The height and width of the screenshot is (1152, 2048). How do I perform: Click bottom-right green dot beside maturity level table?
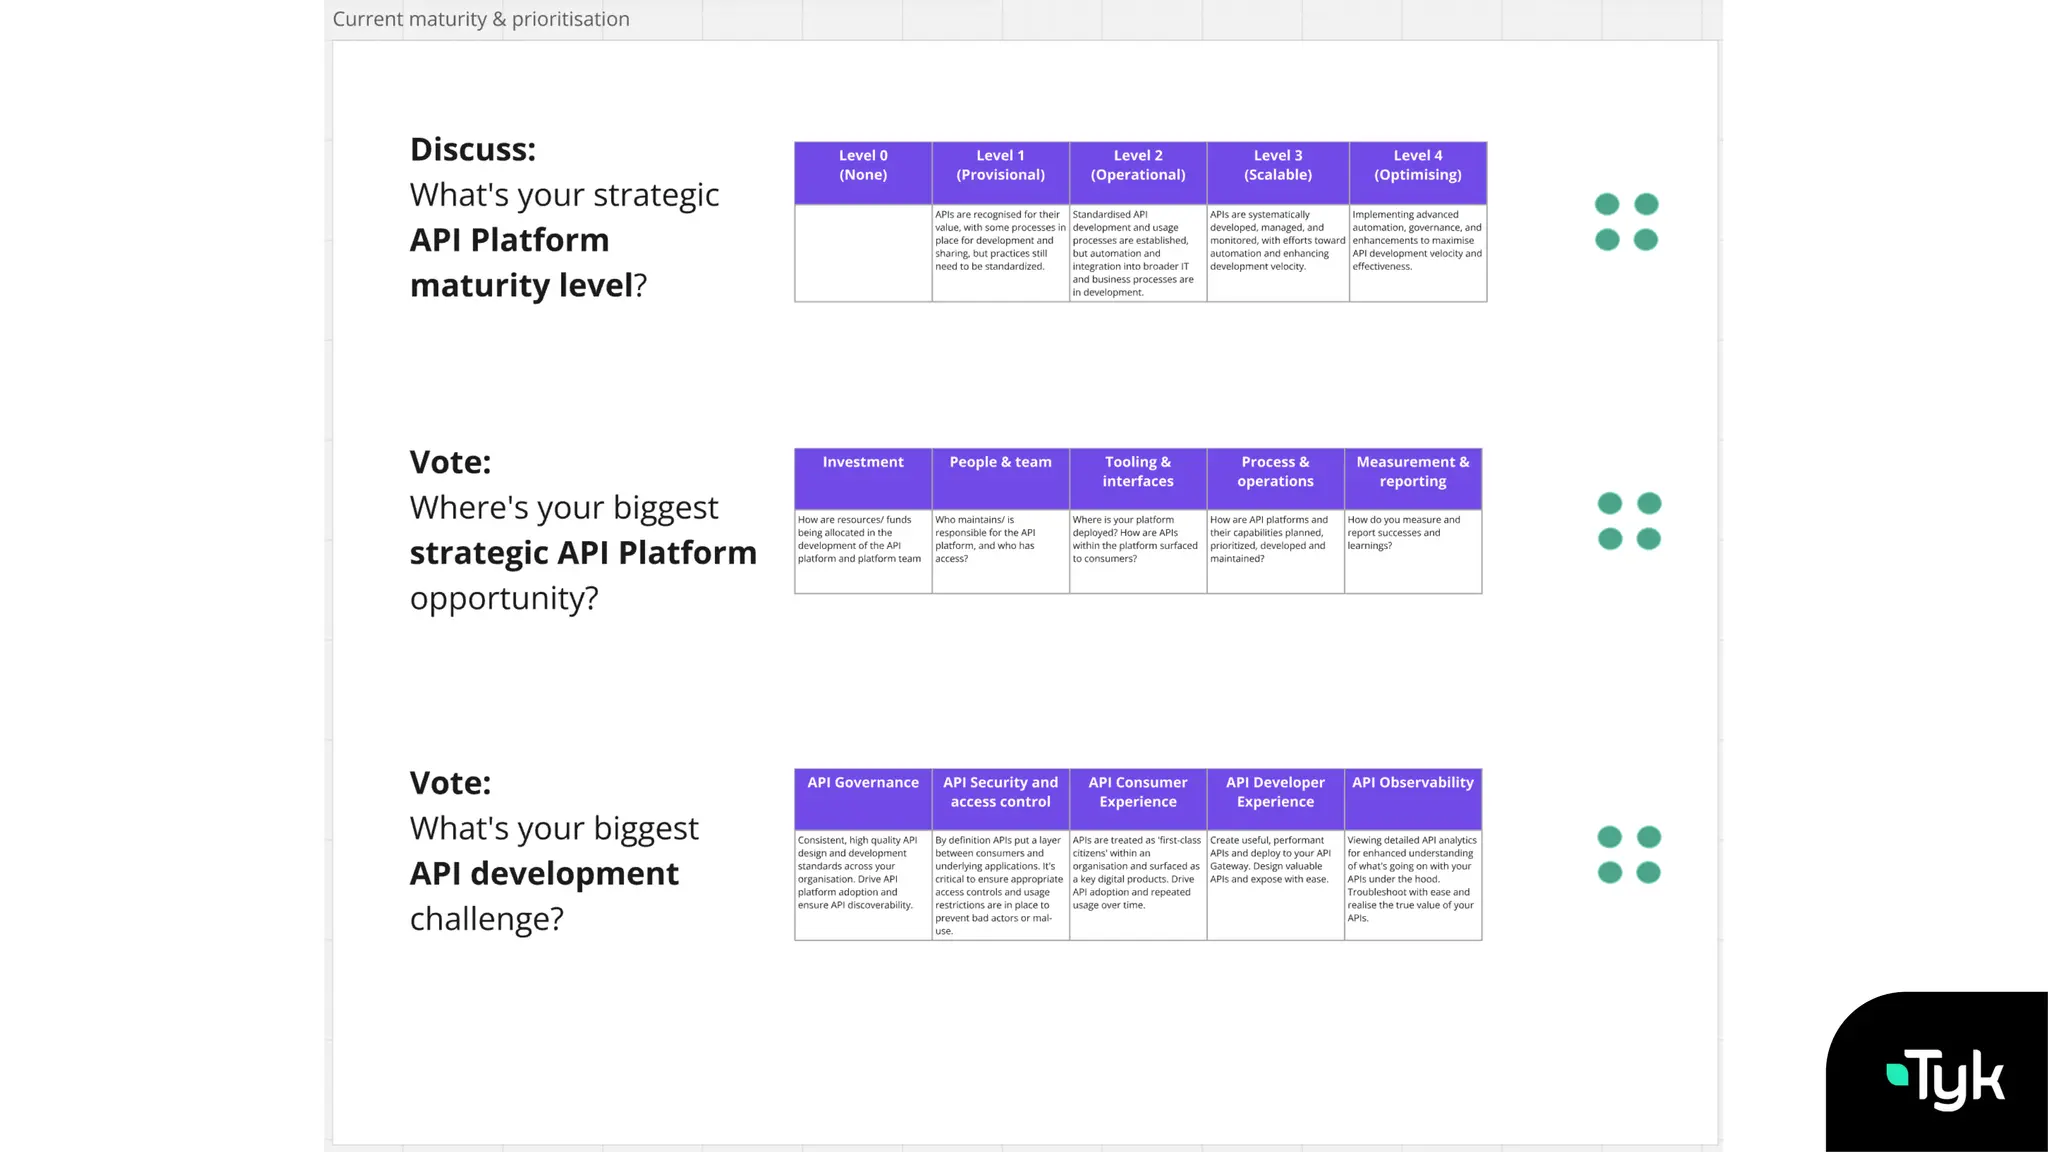tap(1646, 240)
